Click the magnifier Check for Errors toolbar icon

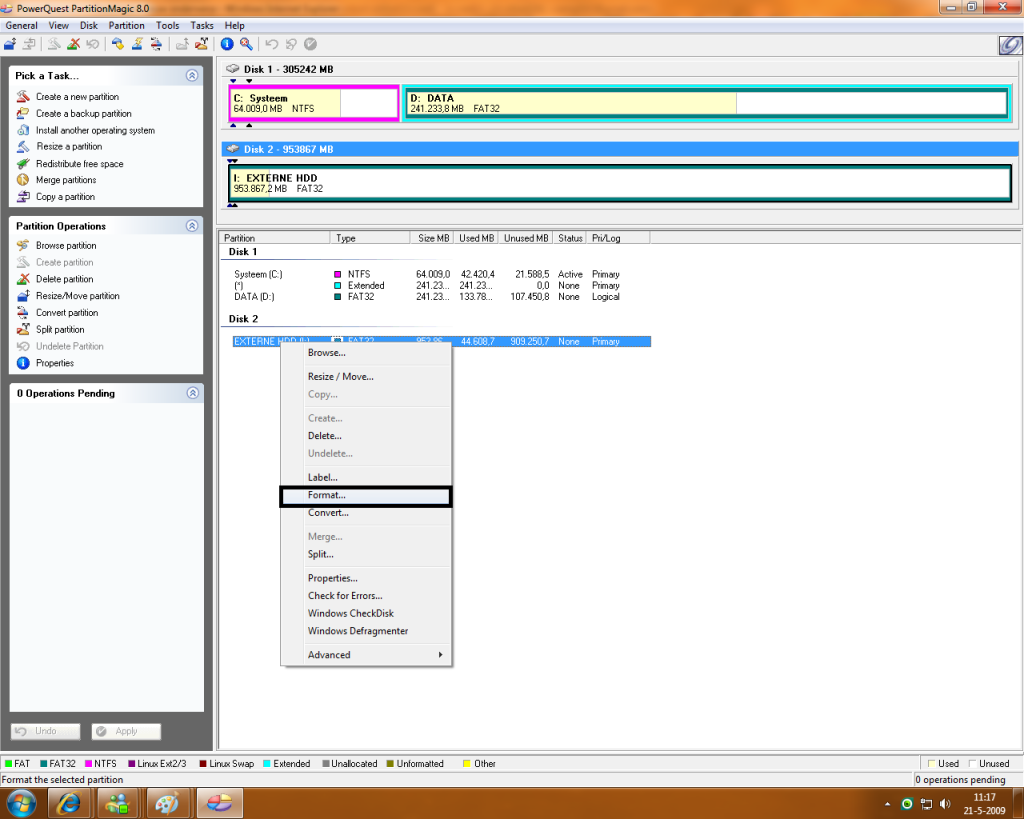pos(246,44)
